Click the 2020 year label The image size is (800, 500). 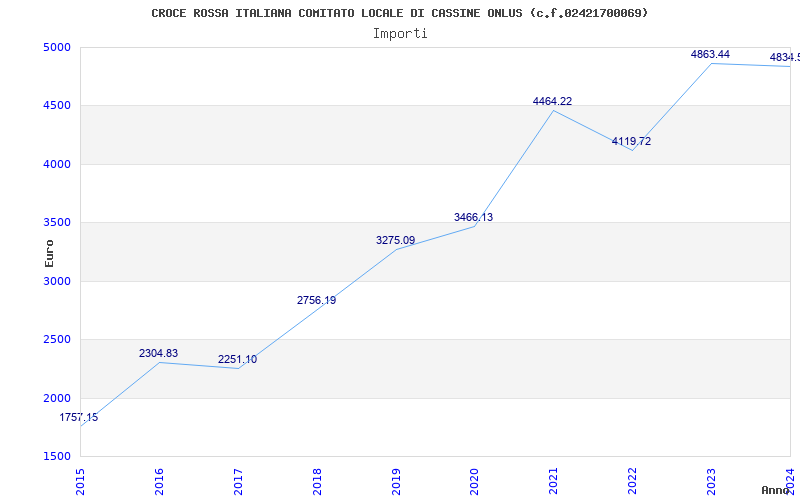click(x=474, y=481)
